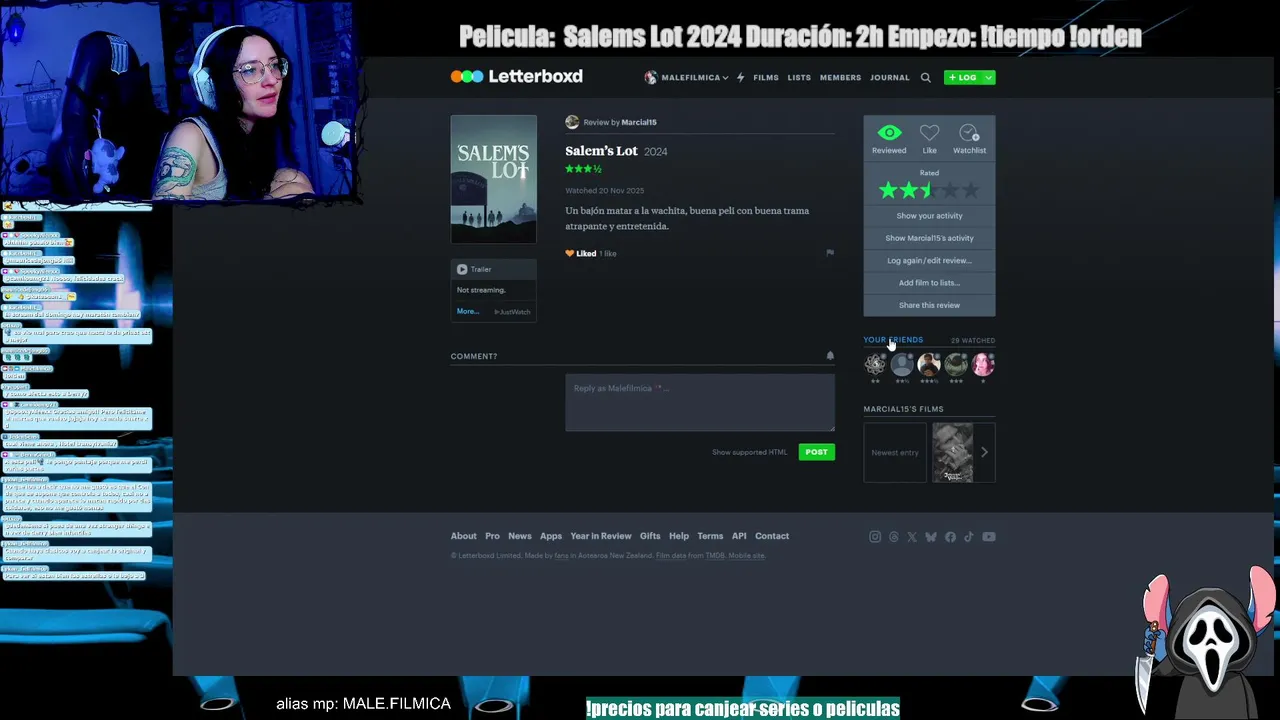Open the fifth friend avatar with pink picture
The height and width of the screenshot is (720, 1280).
983,364
